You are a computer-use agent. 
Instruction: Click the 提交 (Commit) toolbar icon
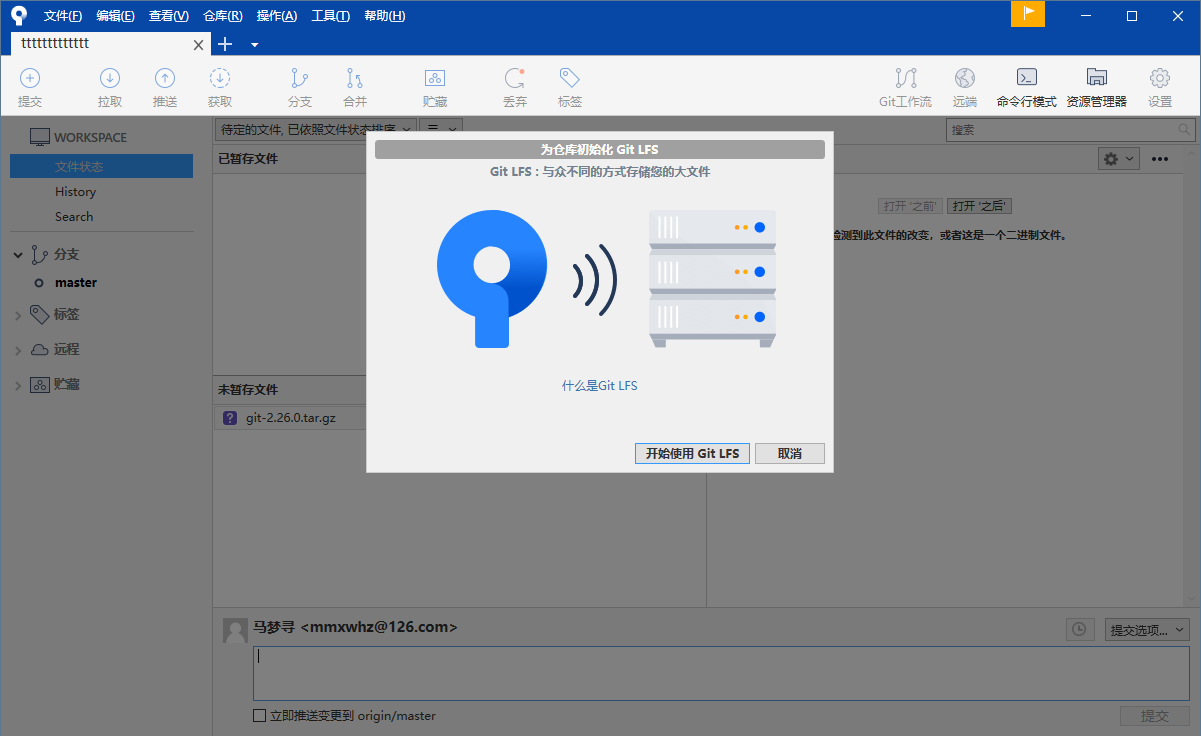(30, 78)
